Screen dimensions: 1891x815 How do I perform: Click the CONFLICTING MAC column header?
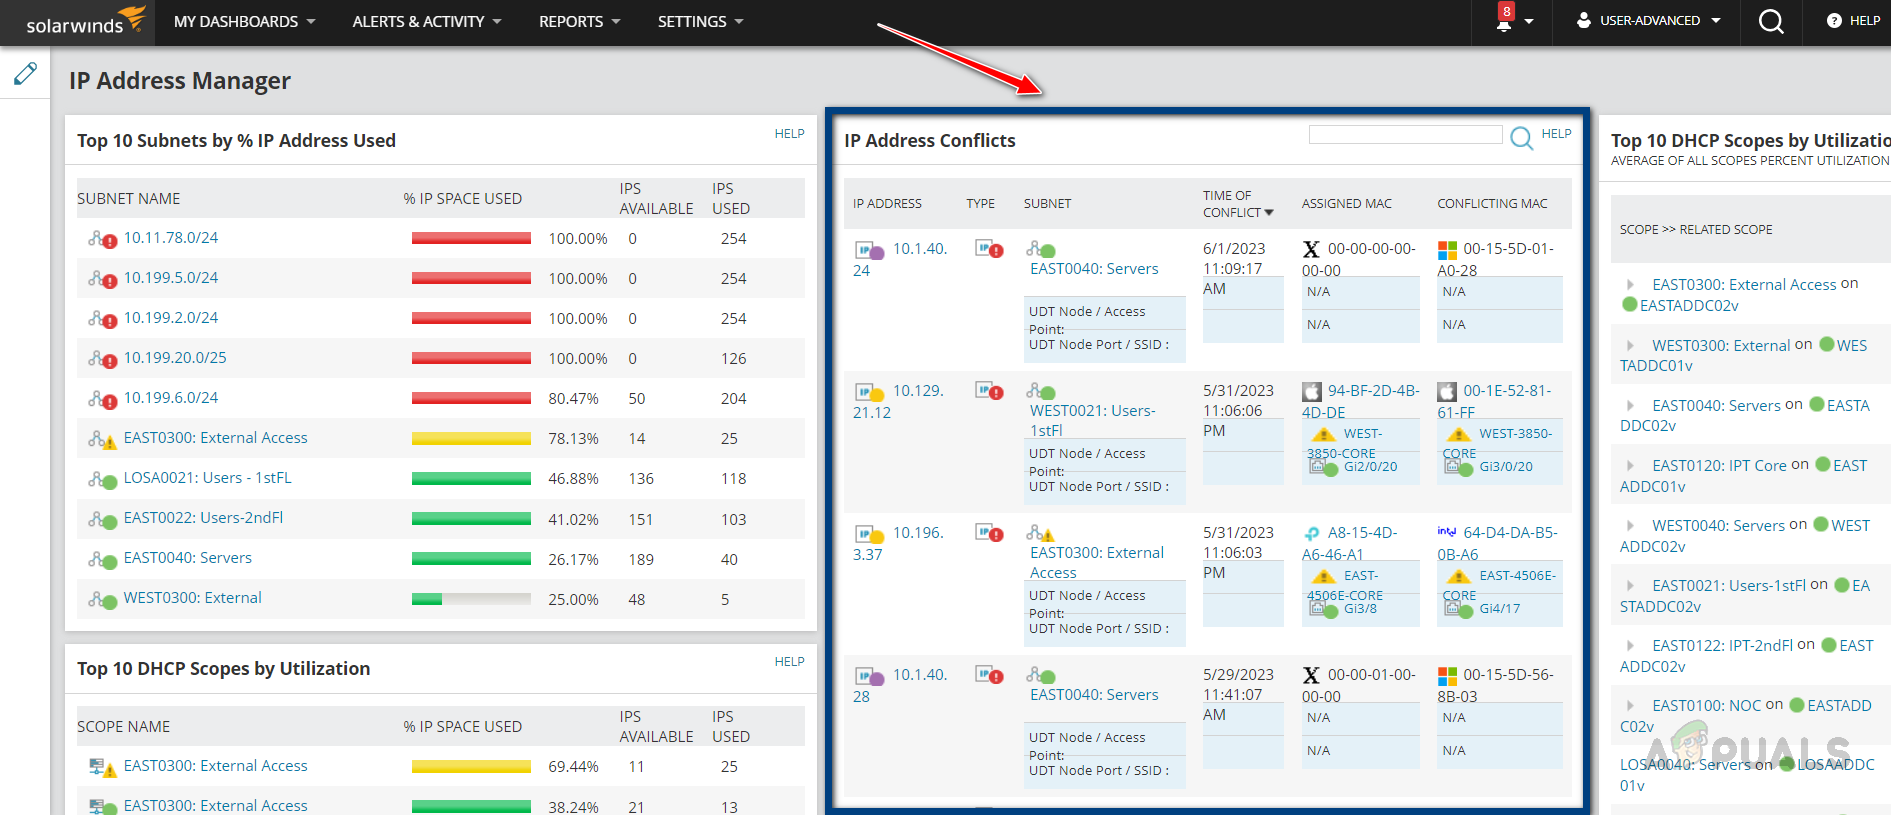coord(1492,204)
